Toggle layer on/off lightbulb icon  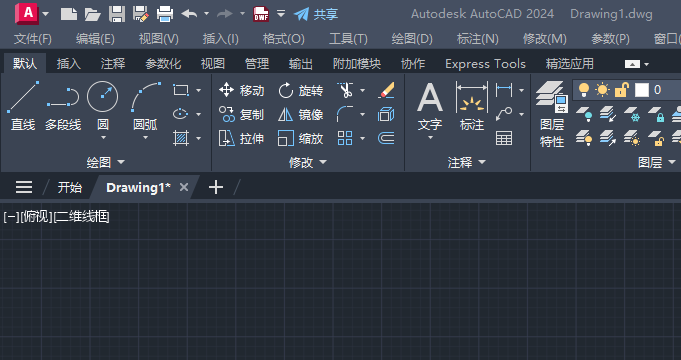[x=584, y=90]
